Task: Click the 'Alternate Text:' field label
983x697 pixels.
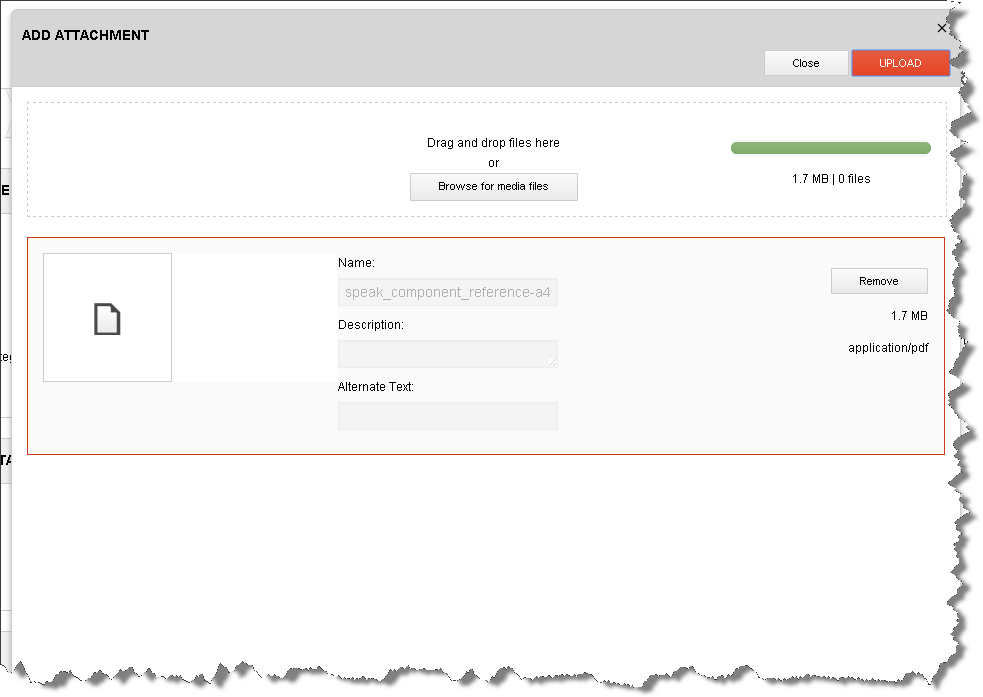Action: click(375, 386)
